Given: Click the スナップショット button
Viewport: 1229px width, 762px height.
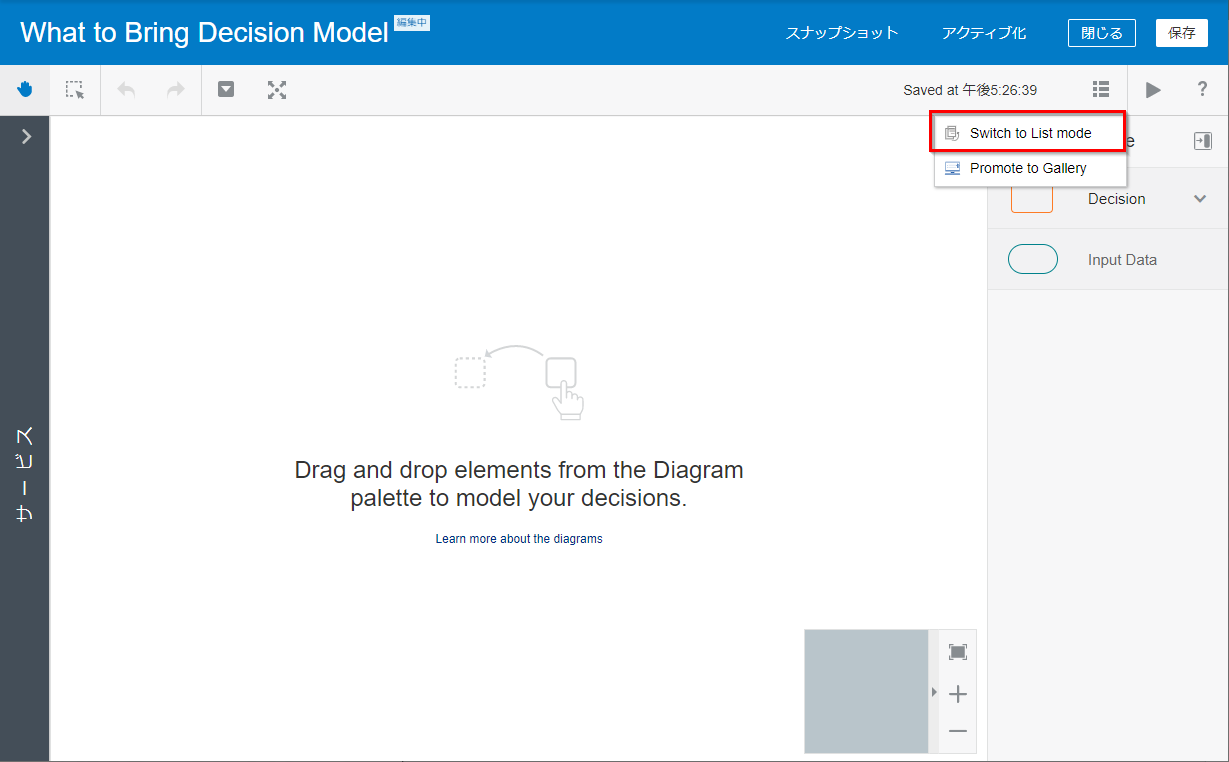Looking at the screenshot, I should click(842, 33).
